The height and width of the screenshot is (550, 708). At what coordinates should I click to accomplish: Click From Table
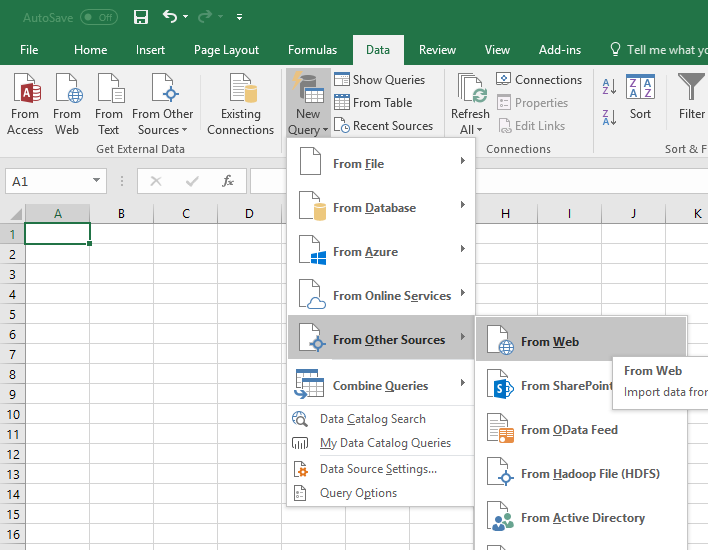(373, 103)
